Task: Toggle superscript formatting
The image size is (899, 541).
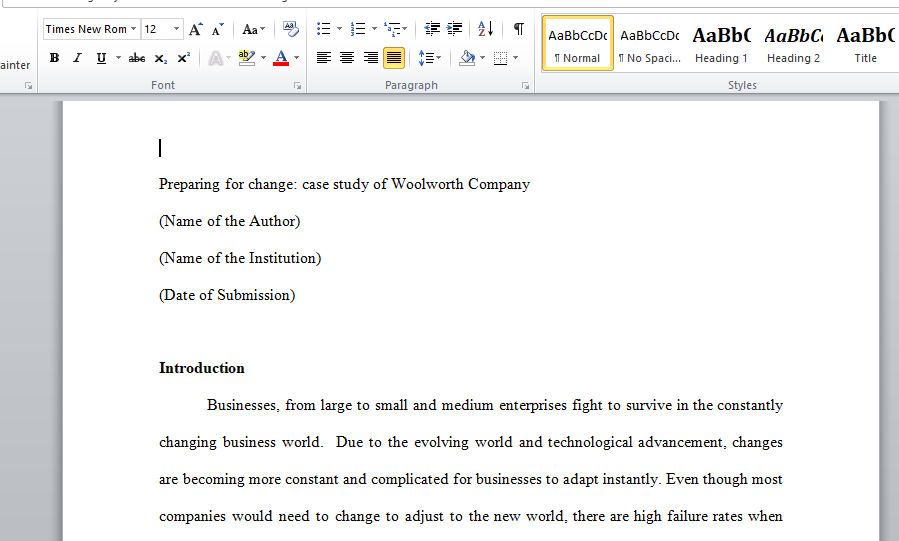Action: tap(183, 58)
